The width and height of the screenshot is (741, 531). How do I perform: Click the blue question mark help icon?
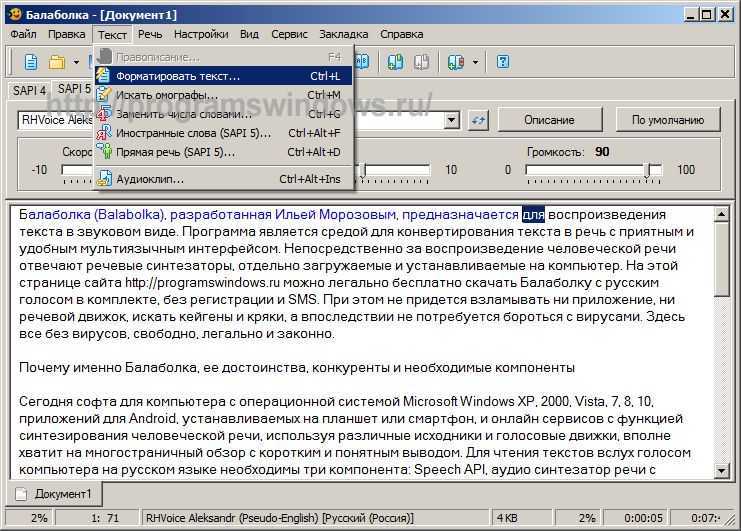(503, 62)
